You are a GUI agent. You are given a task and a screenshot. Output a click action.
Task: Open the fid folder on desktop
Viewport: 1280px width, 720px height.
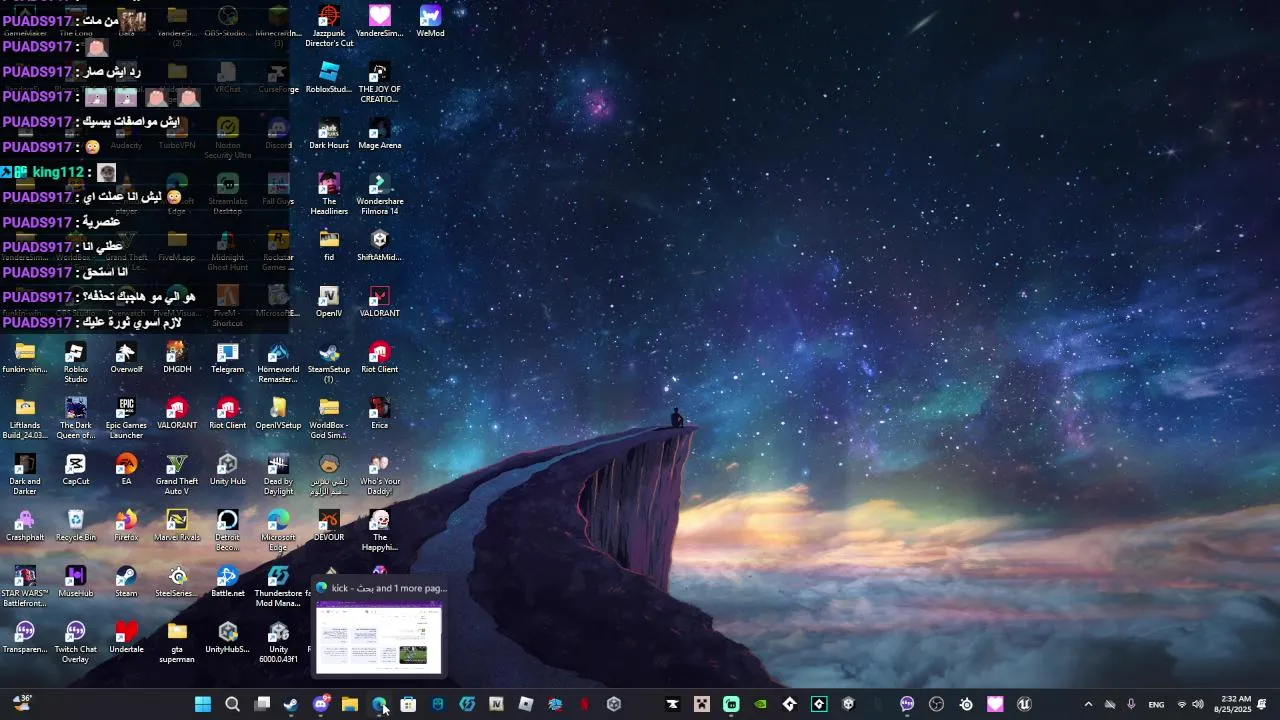pos(329,246)
